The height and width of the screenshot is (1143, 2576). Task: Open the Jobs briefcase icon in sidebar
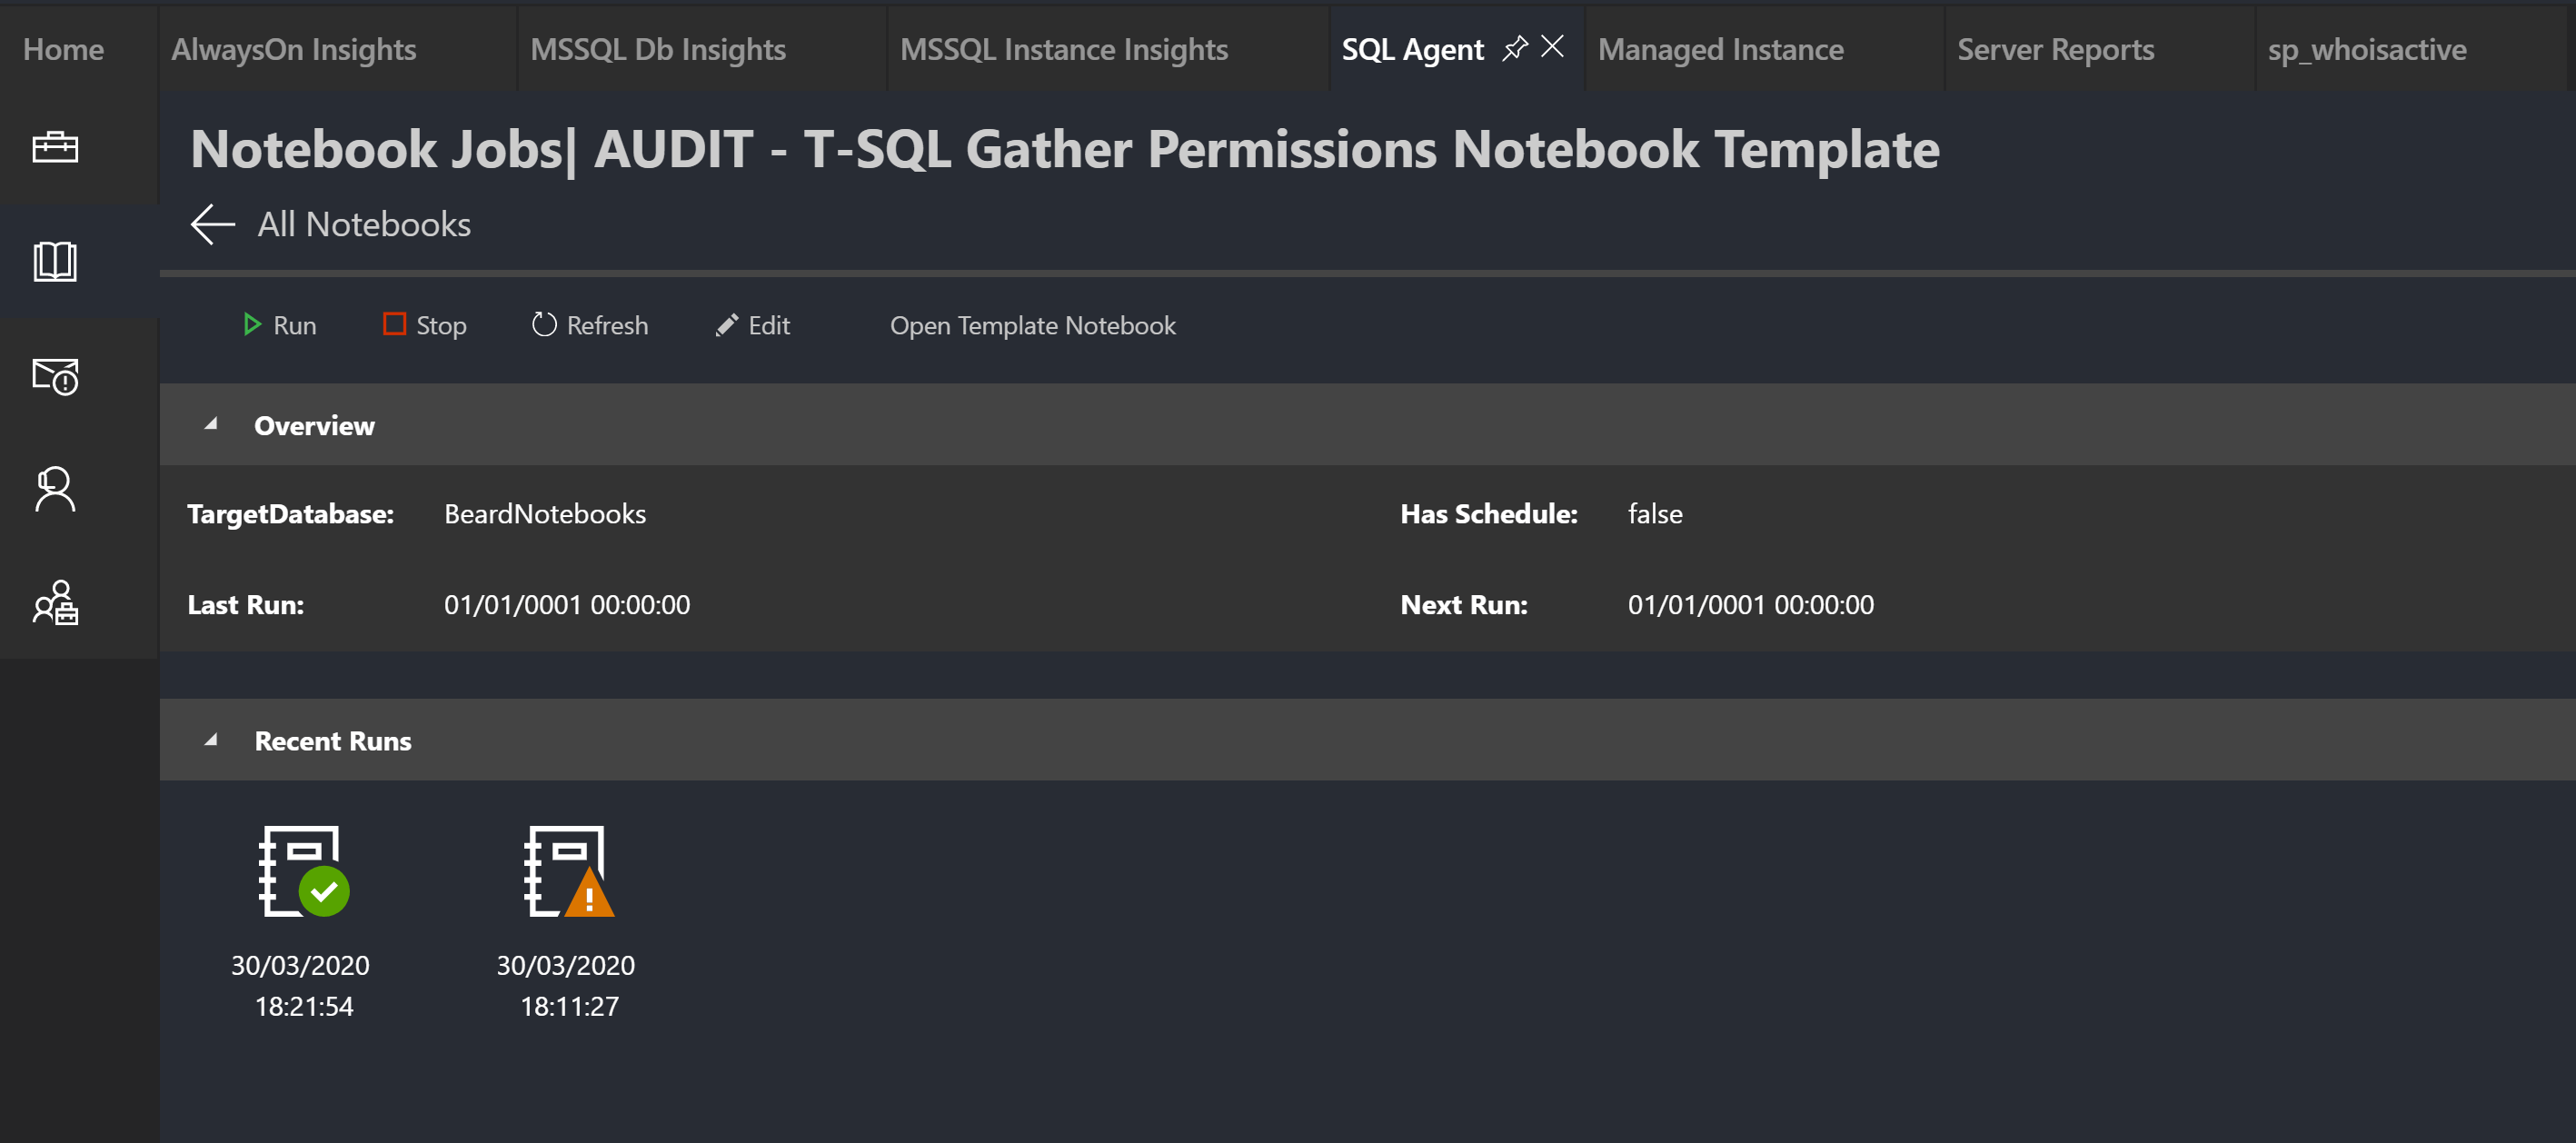(x=55, y=148)
